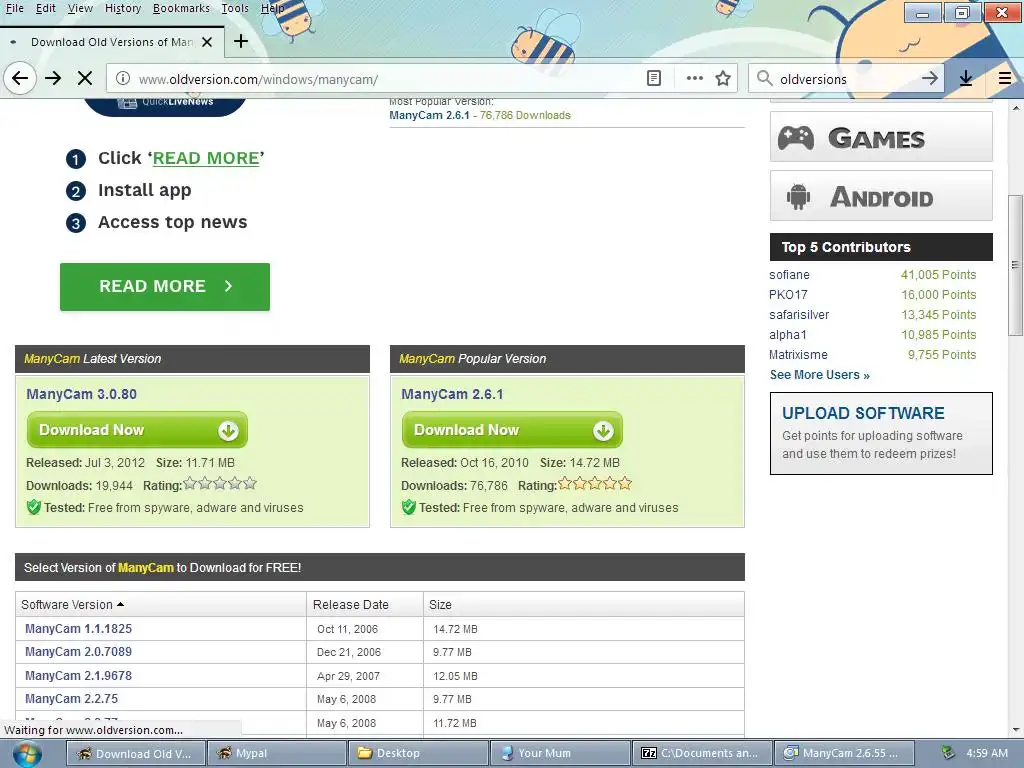Click the search box containing oldversions
Image resolution: width=1024 pixels, height=768 pixels.
(x=846, y=79)
